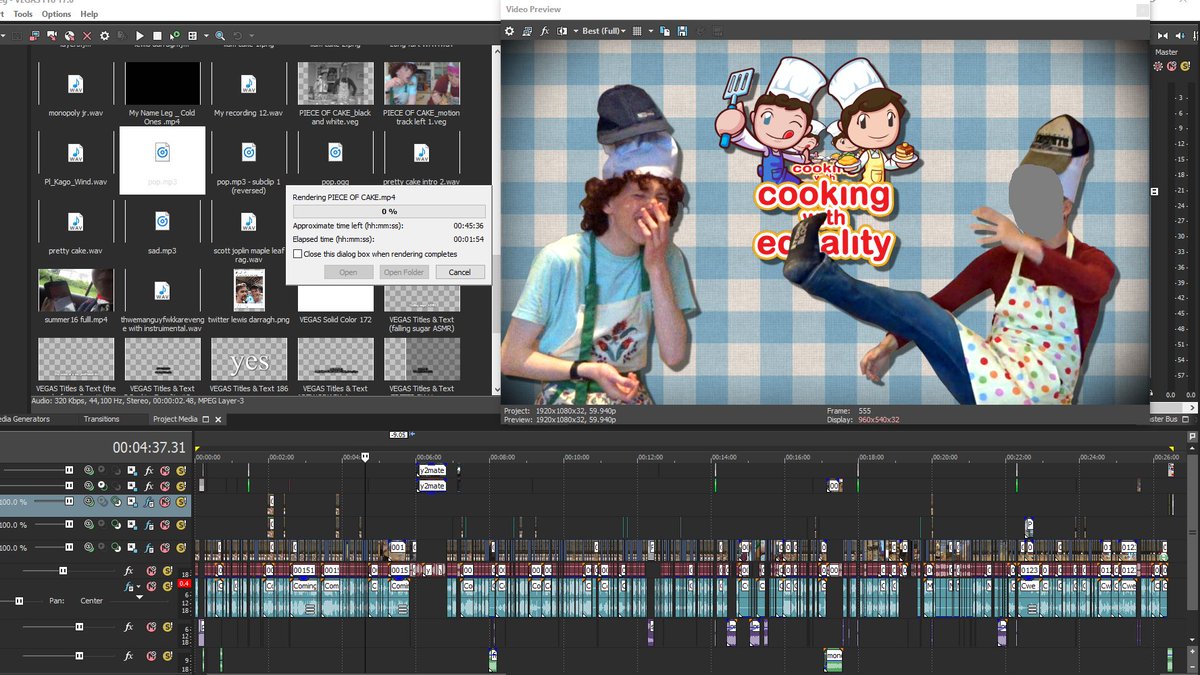
Task: Click the Master Bus tab label
Action: coord(1163,419)
